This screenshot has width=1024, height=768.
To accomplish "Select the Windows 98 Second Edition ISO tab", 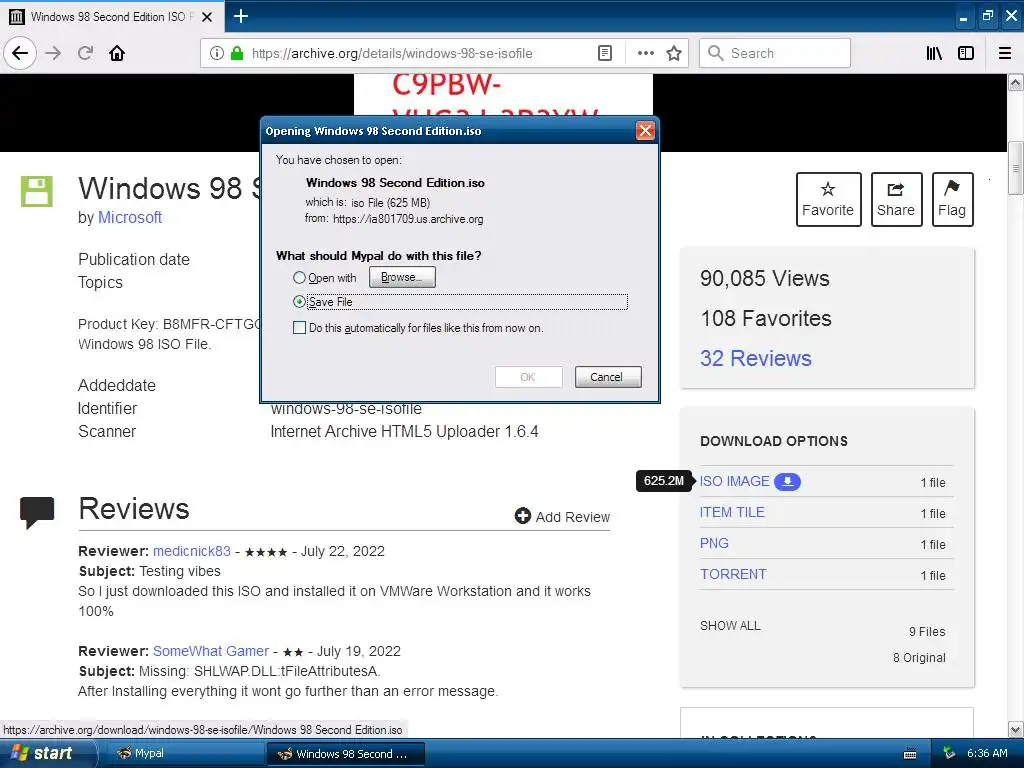I will click(112, 17).
